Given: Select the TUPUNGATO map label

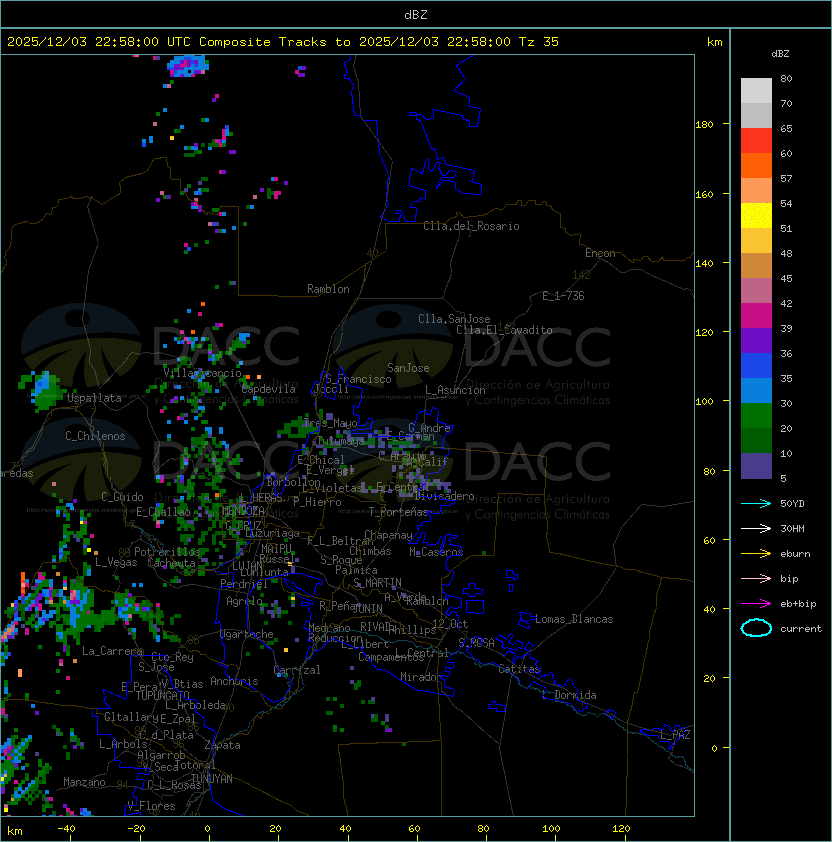Looking at the screenshot, I should [x=162, y=695].
